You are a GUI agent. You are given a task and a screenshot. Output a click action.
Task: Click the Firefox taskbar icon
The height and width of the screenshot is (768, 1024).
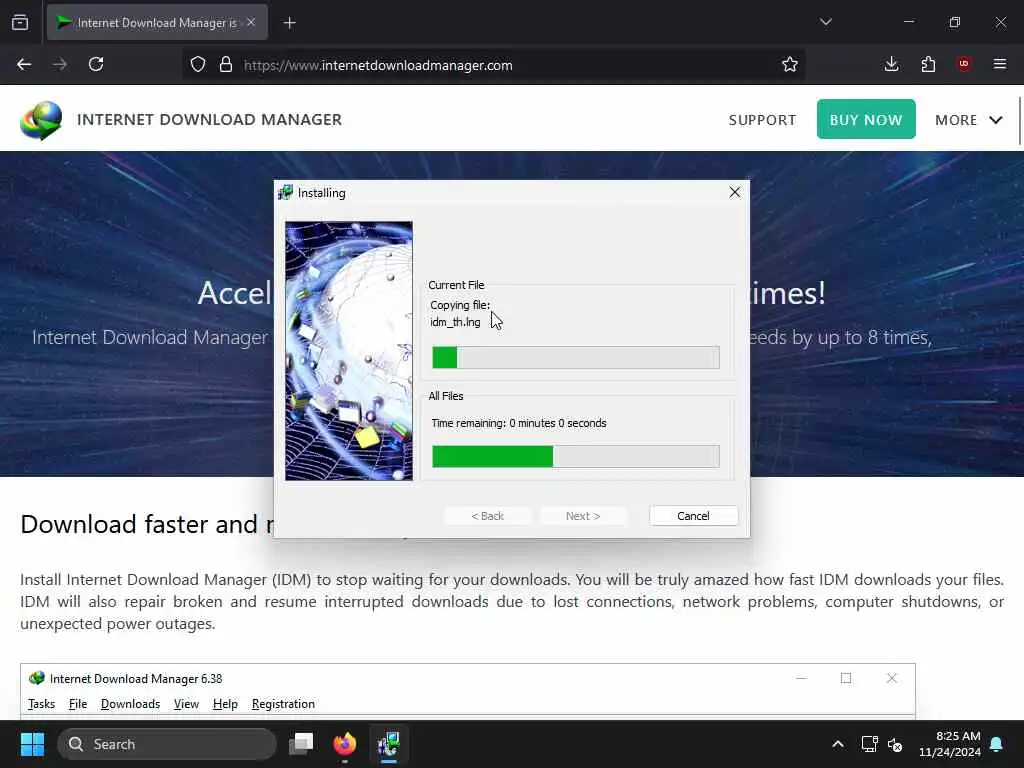(345, 744)
